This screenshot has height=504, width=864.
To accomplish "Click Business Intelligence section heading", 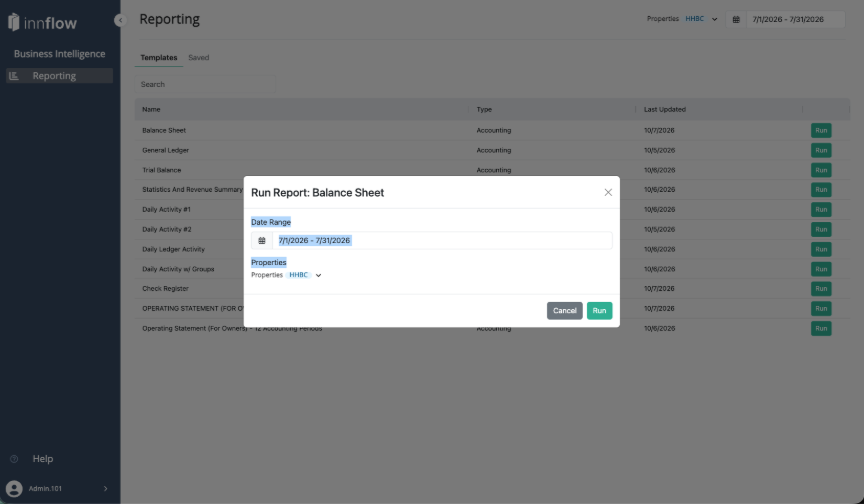I will coord(60,54).
